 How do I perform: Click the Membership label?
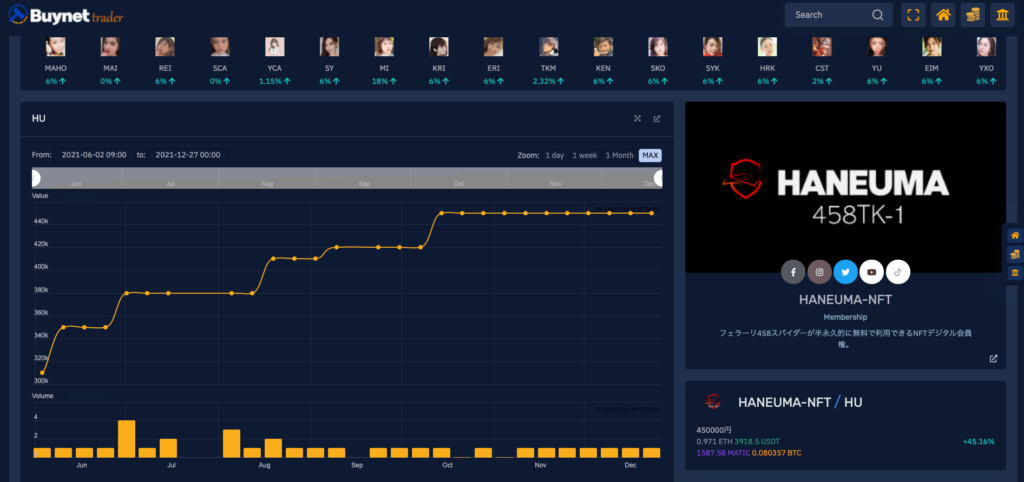[x=845, y=317]
